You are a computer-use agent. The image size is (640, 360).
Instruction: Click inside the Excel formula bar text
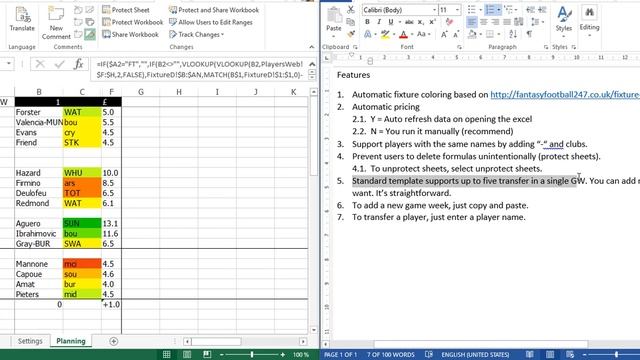200,69
